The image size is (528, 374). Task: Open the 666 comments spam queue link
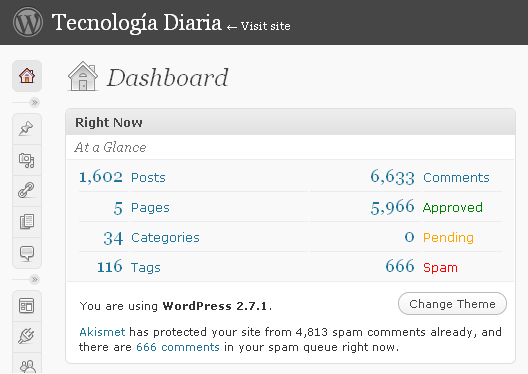pyautogui.click(x=178, y=347)
